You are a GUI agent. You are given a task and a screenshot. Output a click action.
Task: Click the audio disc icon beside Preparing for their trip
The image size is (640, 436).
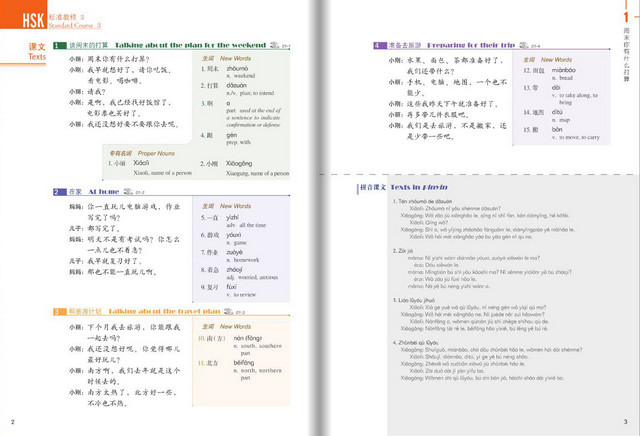coord(524,45)
